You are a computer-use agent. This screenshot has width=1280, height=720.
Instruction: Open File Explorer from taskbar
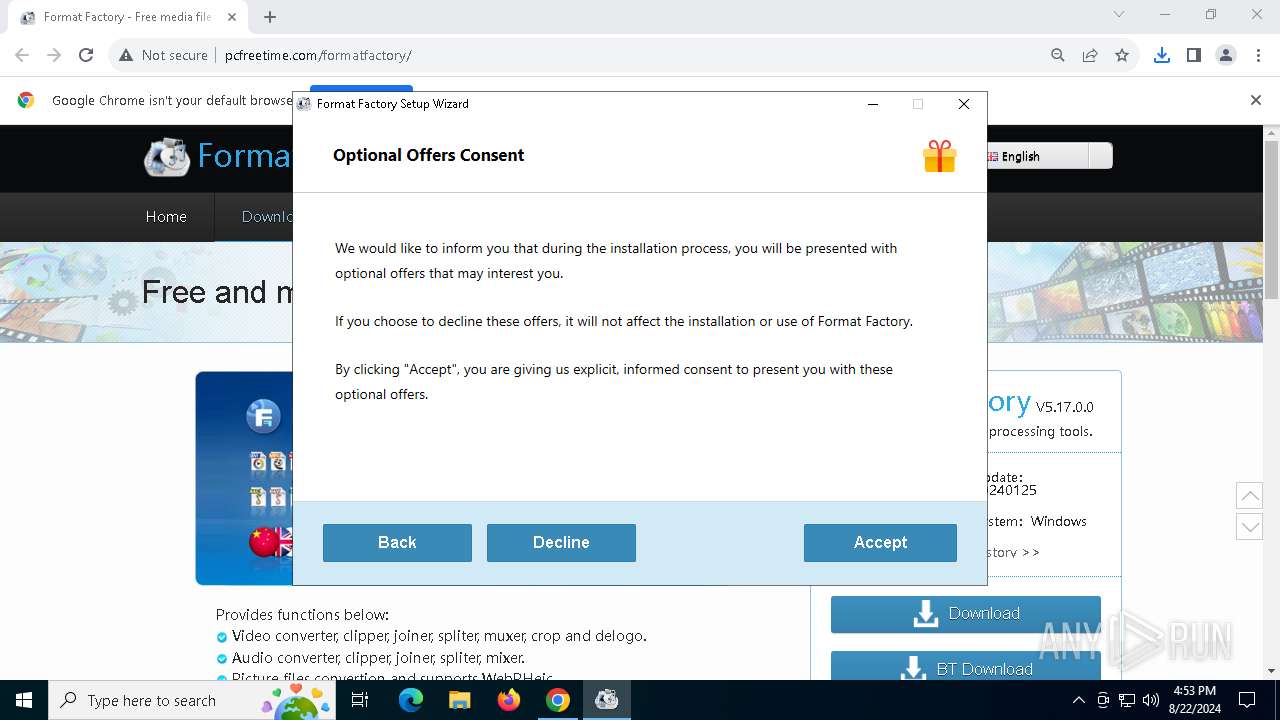click(459, 700)
